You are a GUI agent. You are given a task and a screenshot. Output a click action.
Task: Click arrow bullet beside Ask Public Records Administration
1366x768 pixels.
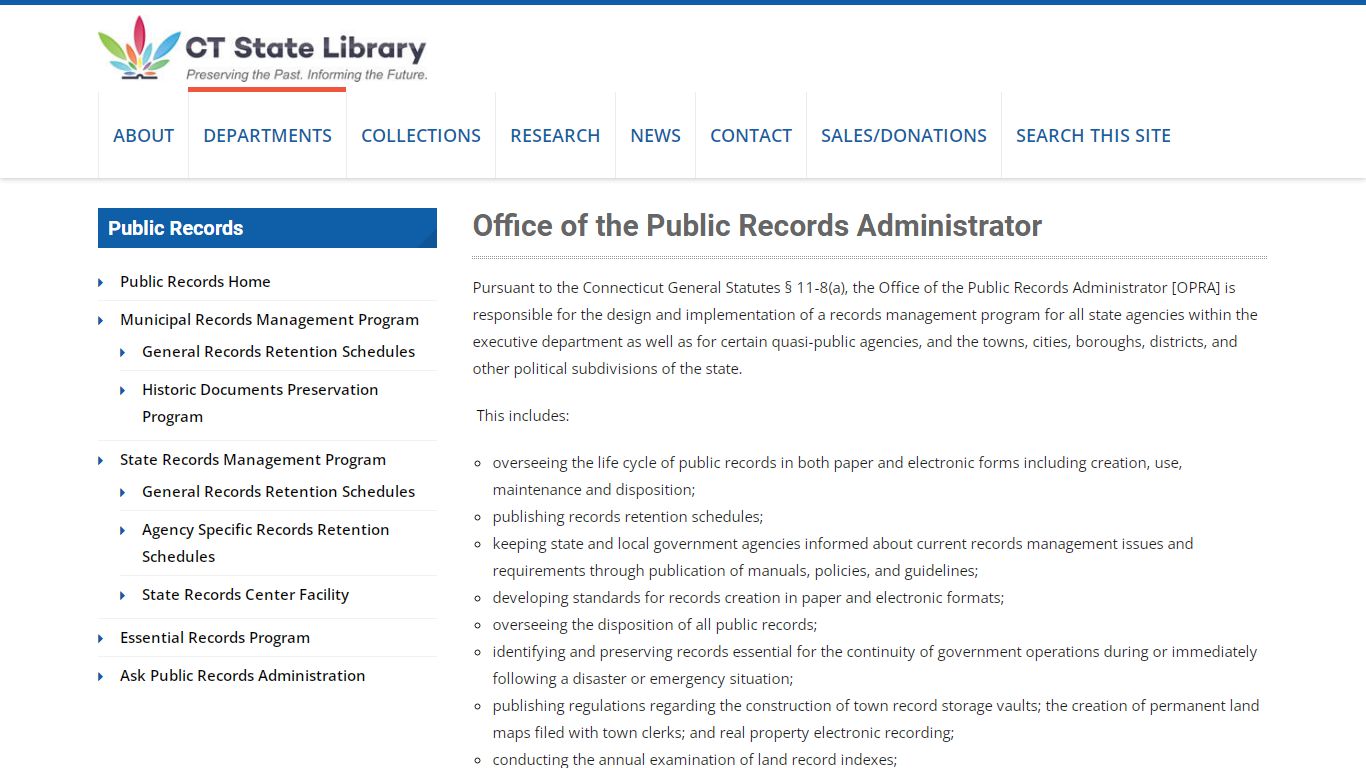[101, 677]
